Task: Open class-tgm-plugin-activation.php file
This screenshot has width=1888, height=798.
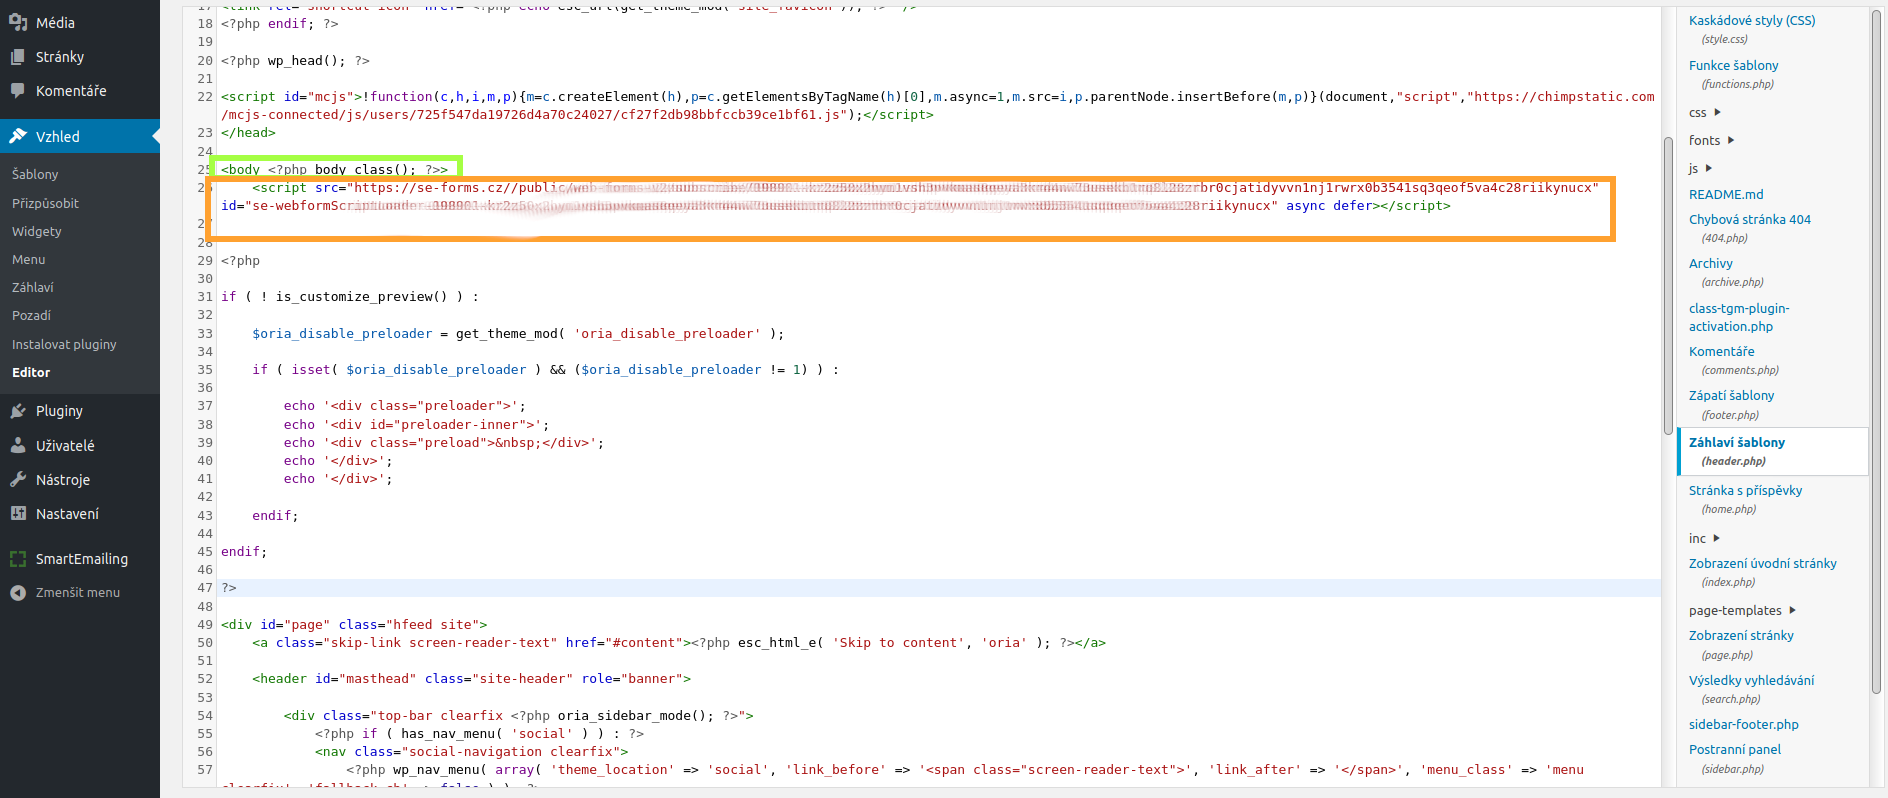Action: tap(1739, 318)
